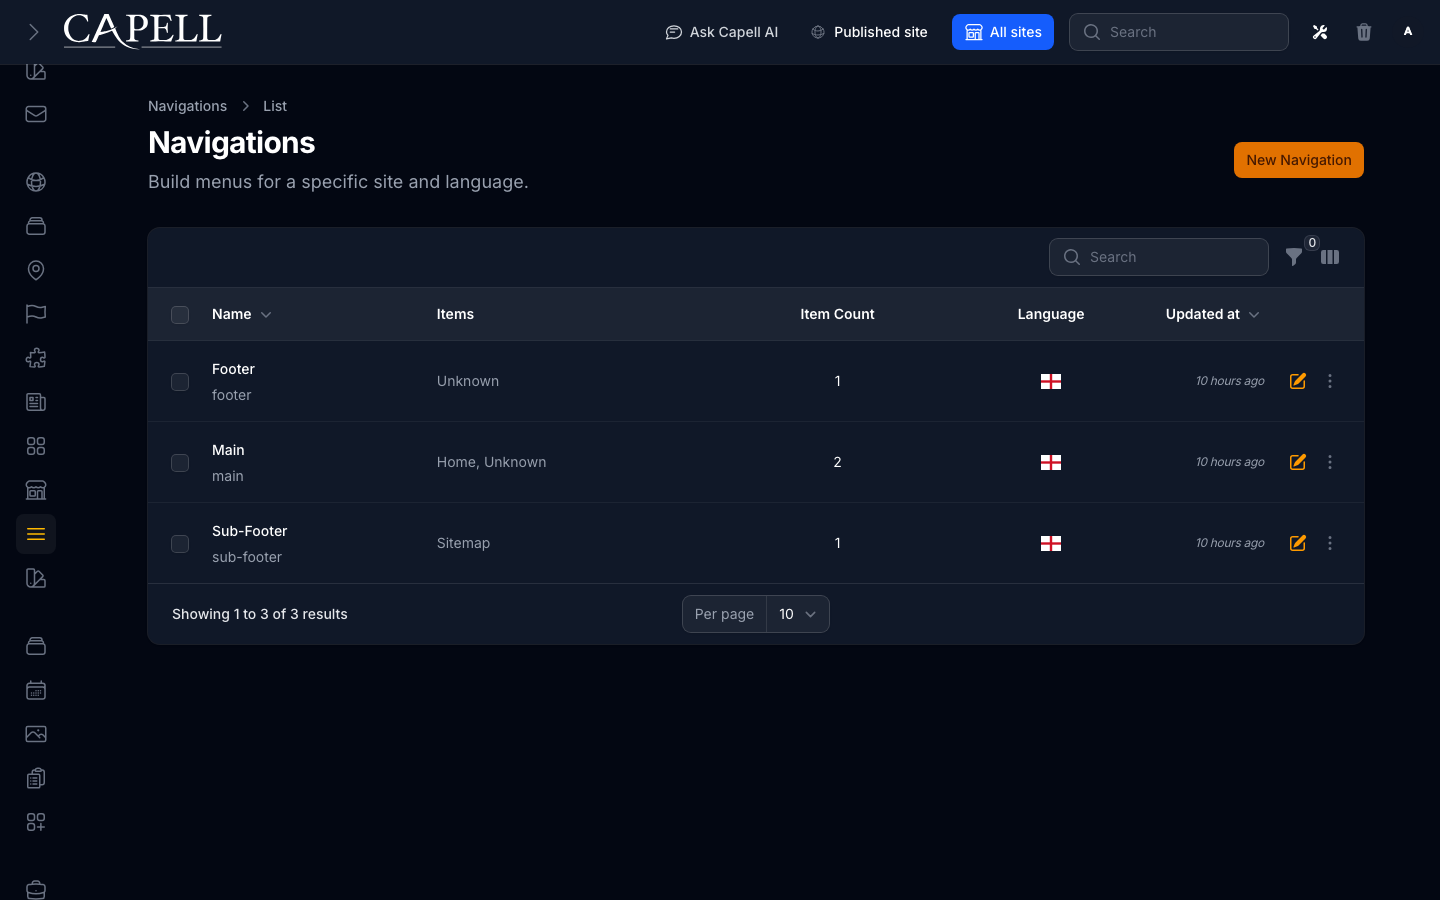
Task: Open the squares-plus add icon in sidebar
Action: click(x=36, y=822)
